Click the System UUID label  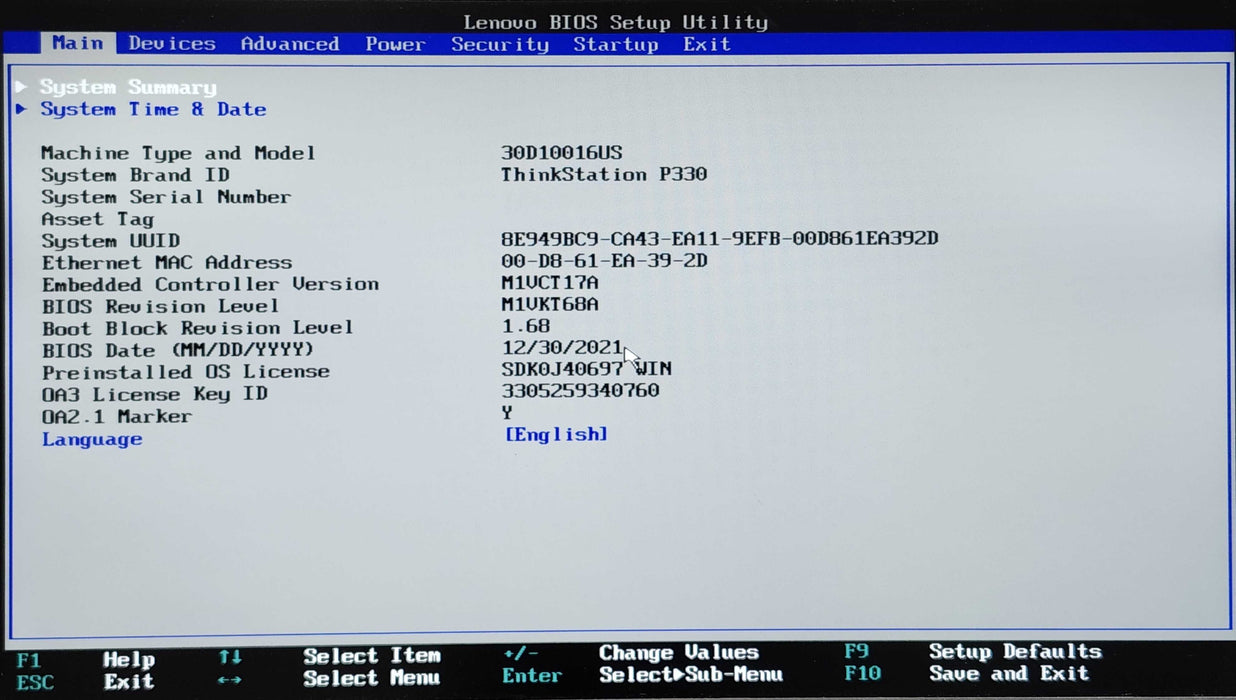110,241
